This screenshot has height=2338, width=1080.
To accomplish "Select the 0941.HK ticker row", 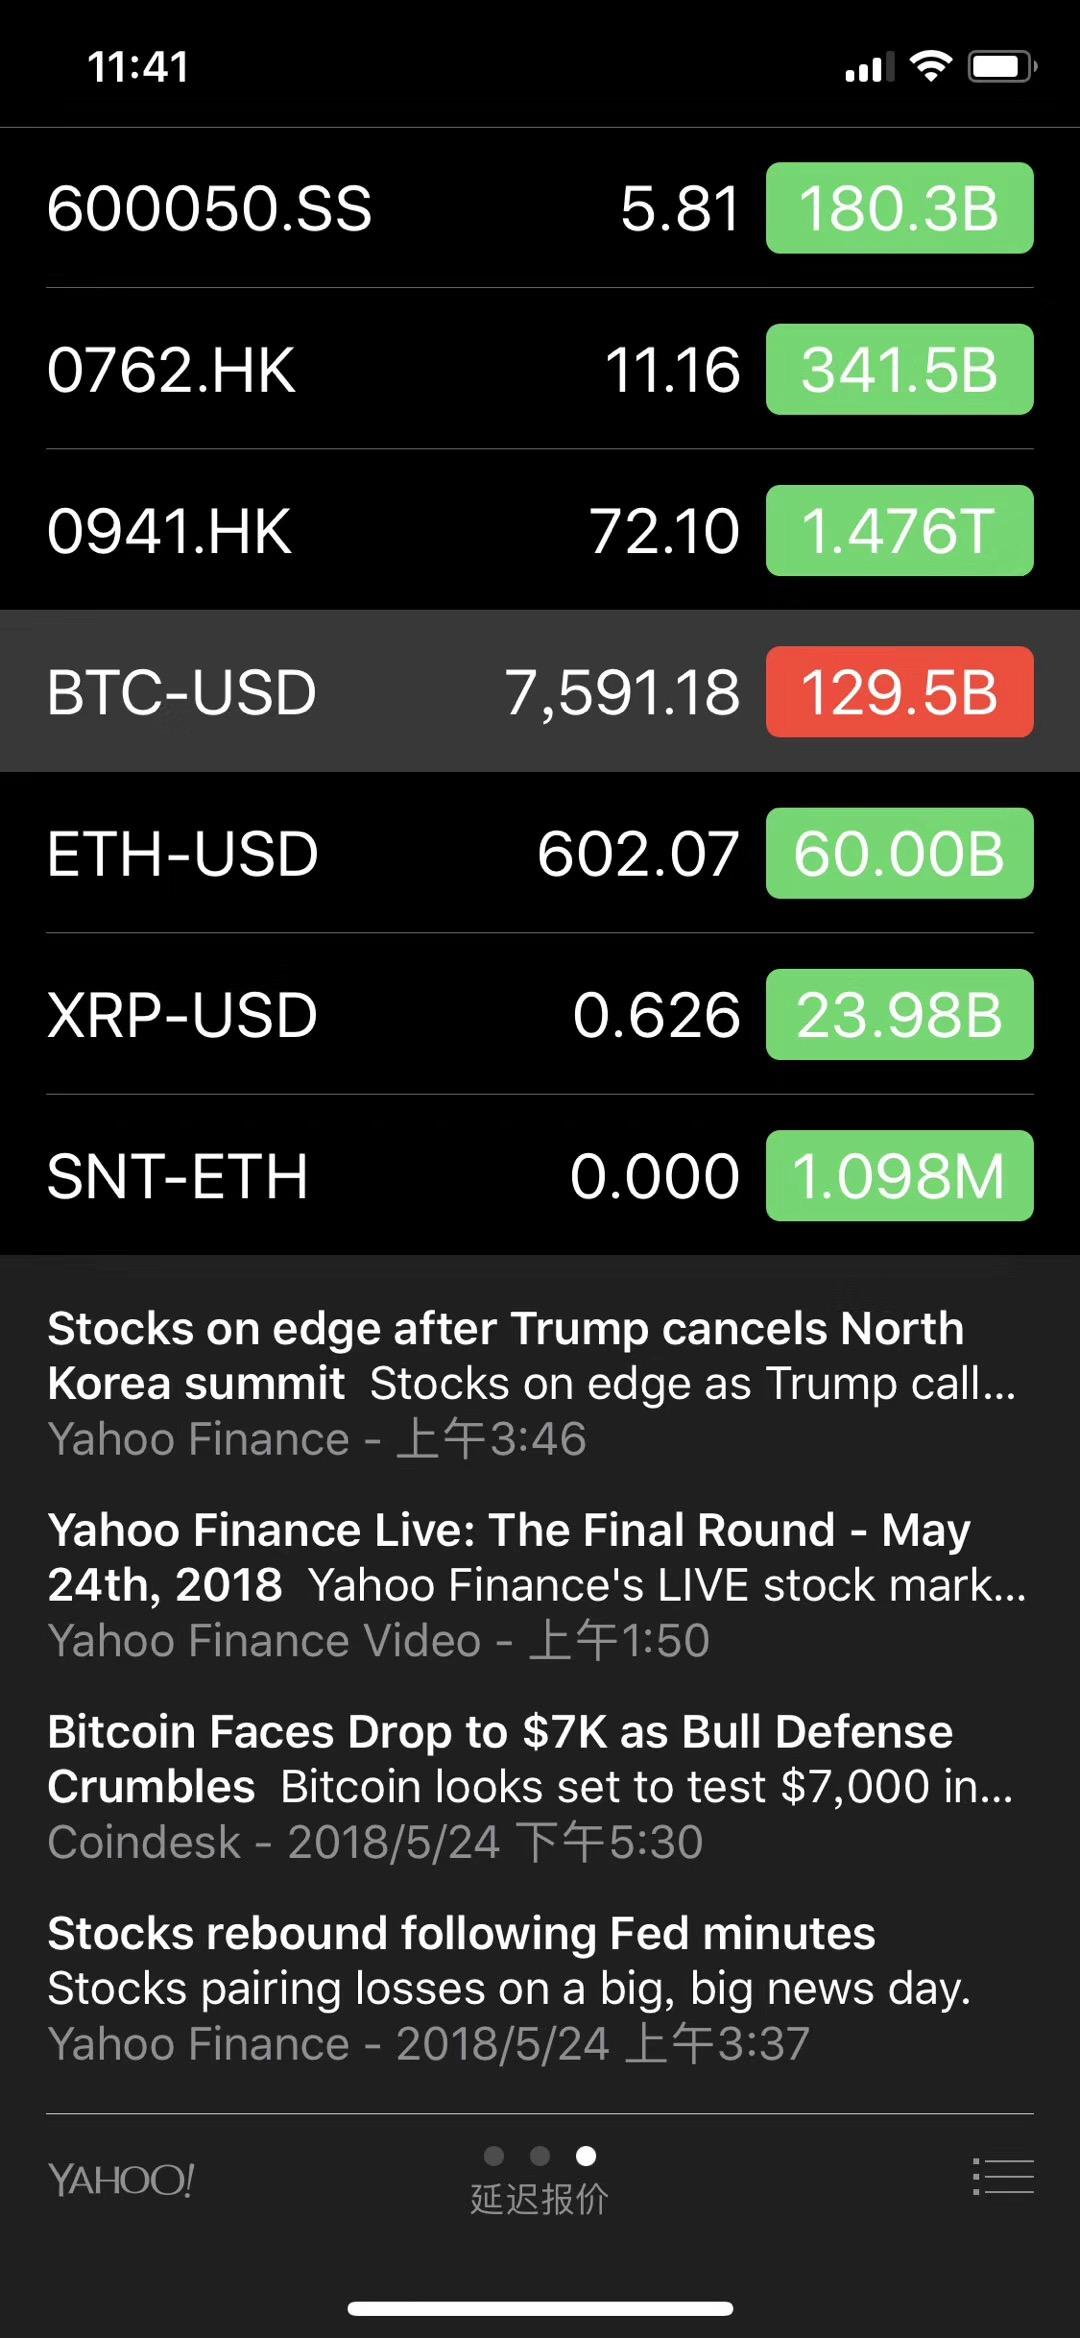I will tap(400, 530).
